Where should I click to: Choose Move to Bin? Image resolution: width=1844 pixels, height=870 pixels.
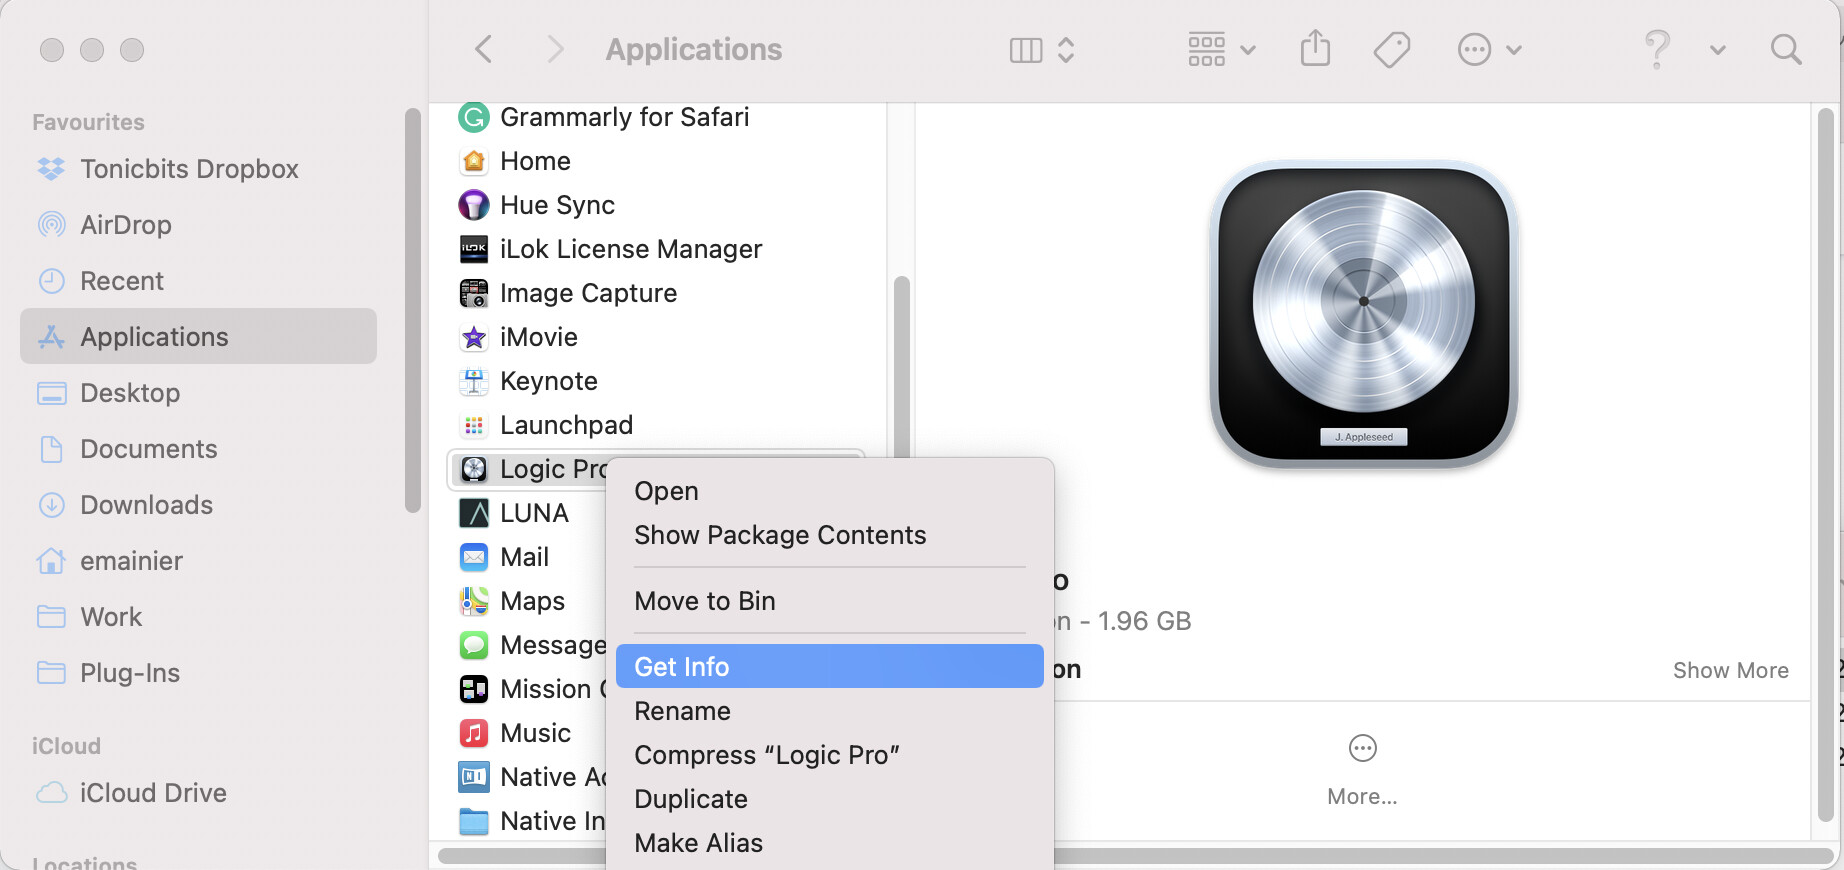point(830,601)
